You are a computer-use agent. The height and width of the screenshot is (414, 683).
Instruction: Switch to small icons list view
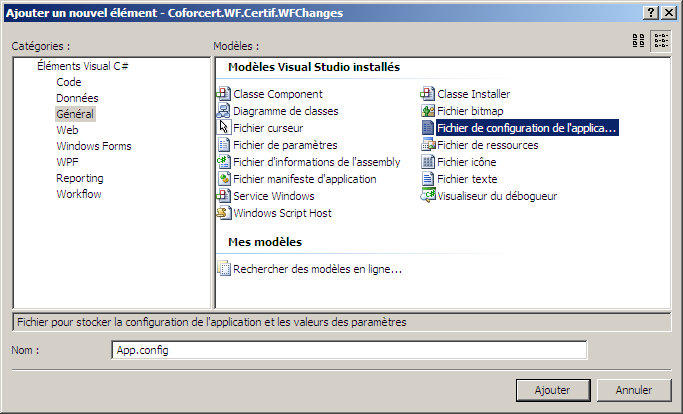661,41
